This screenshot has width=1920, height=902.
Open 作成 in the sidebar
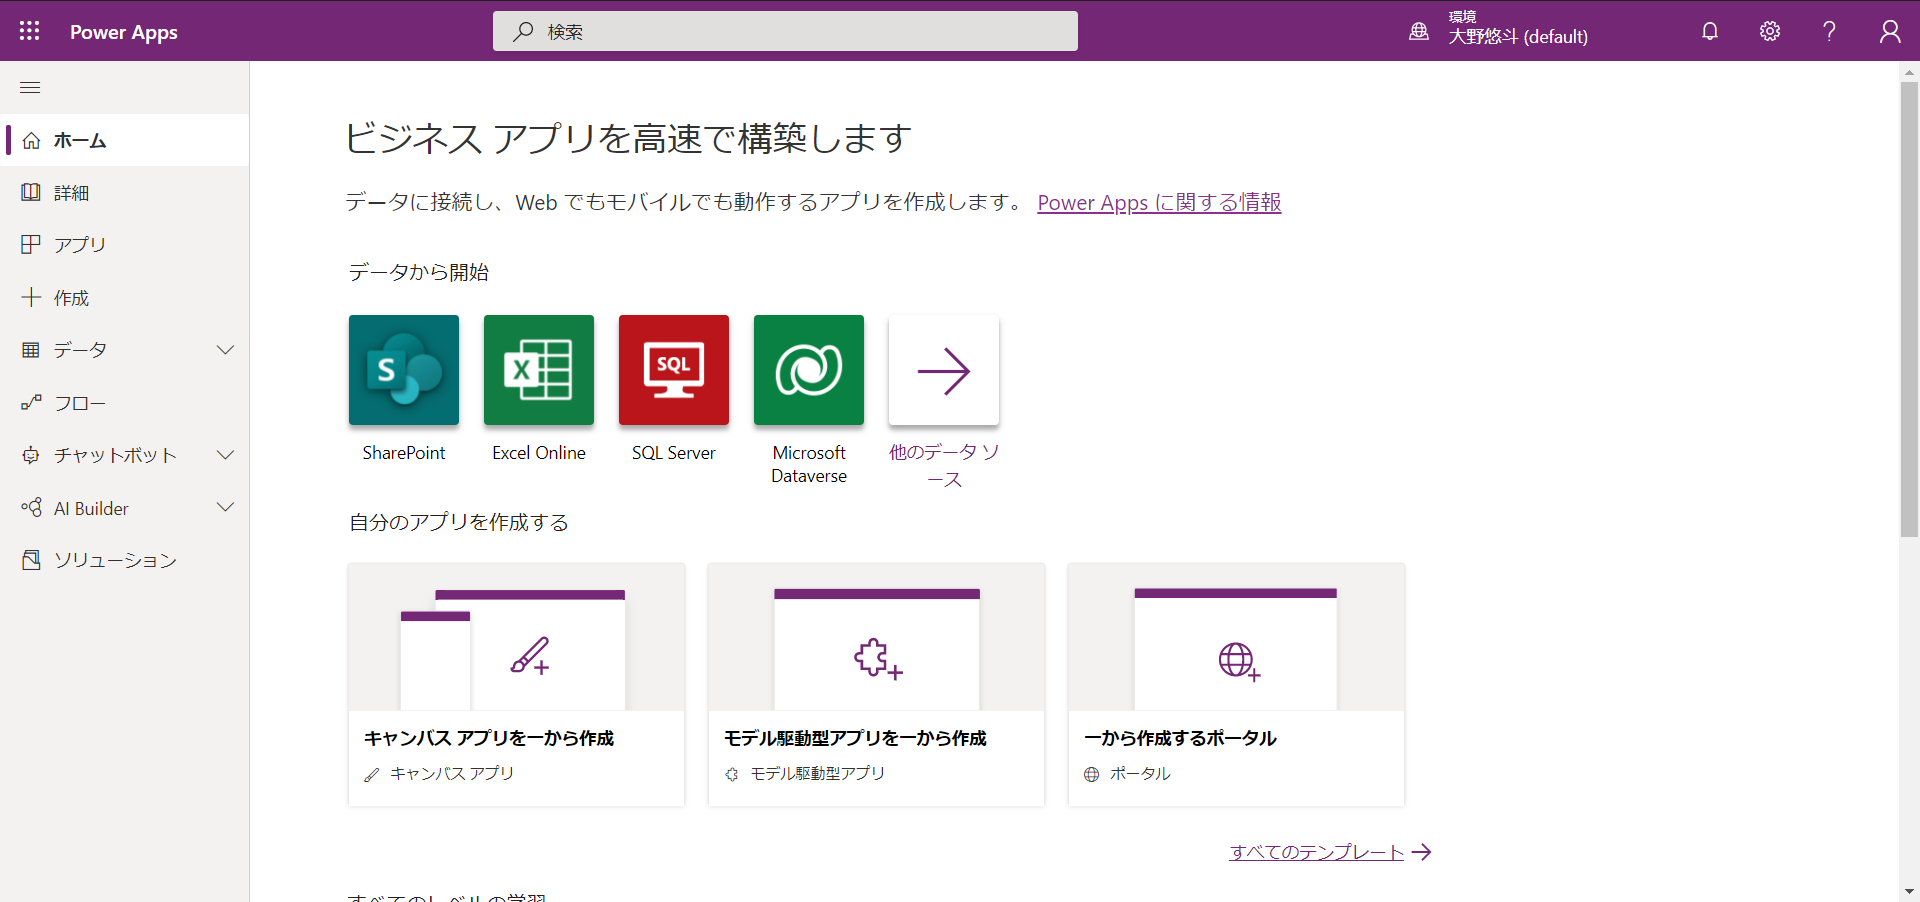click(x=125, y=298)
